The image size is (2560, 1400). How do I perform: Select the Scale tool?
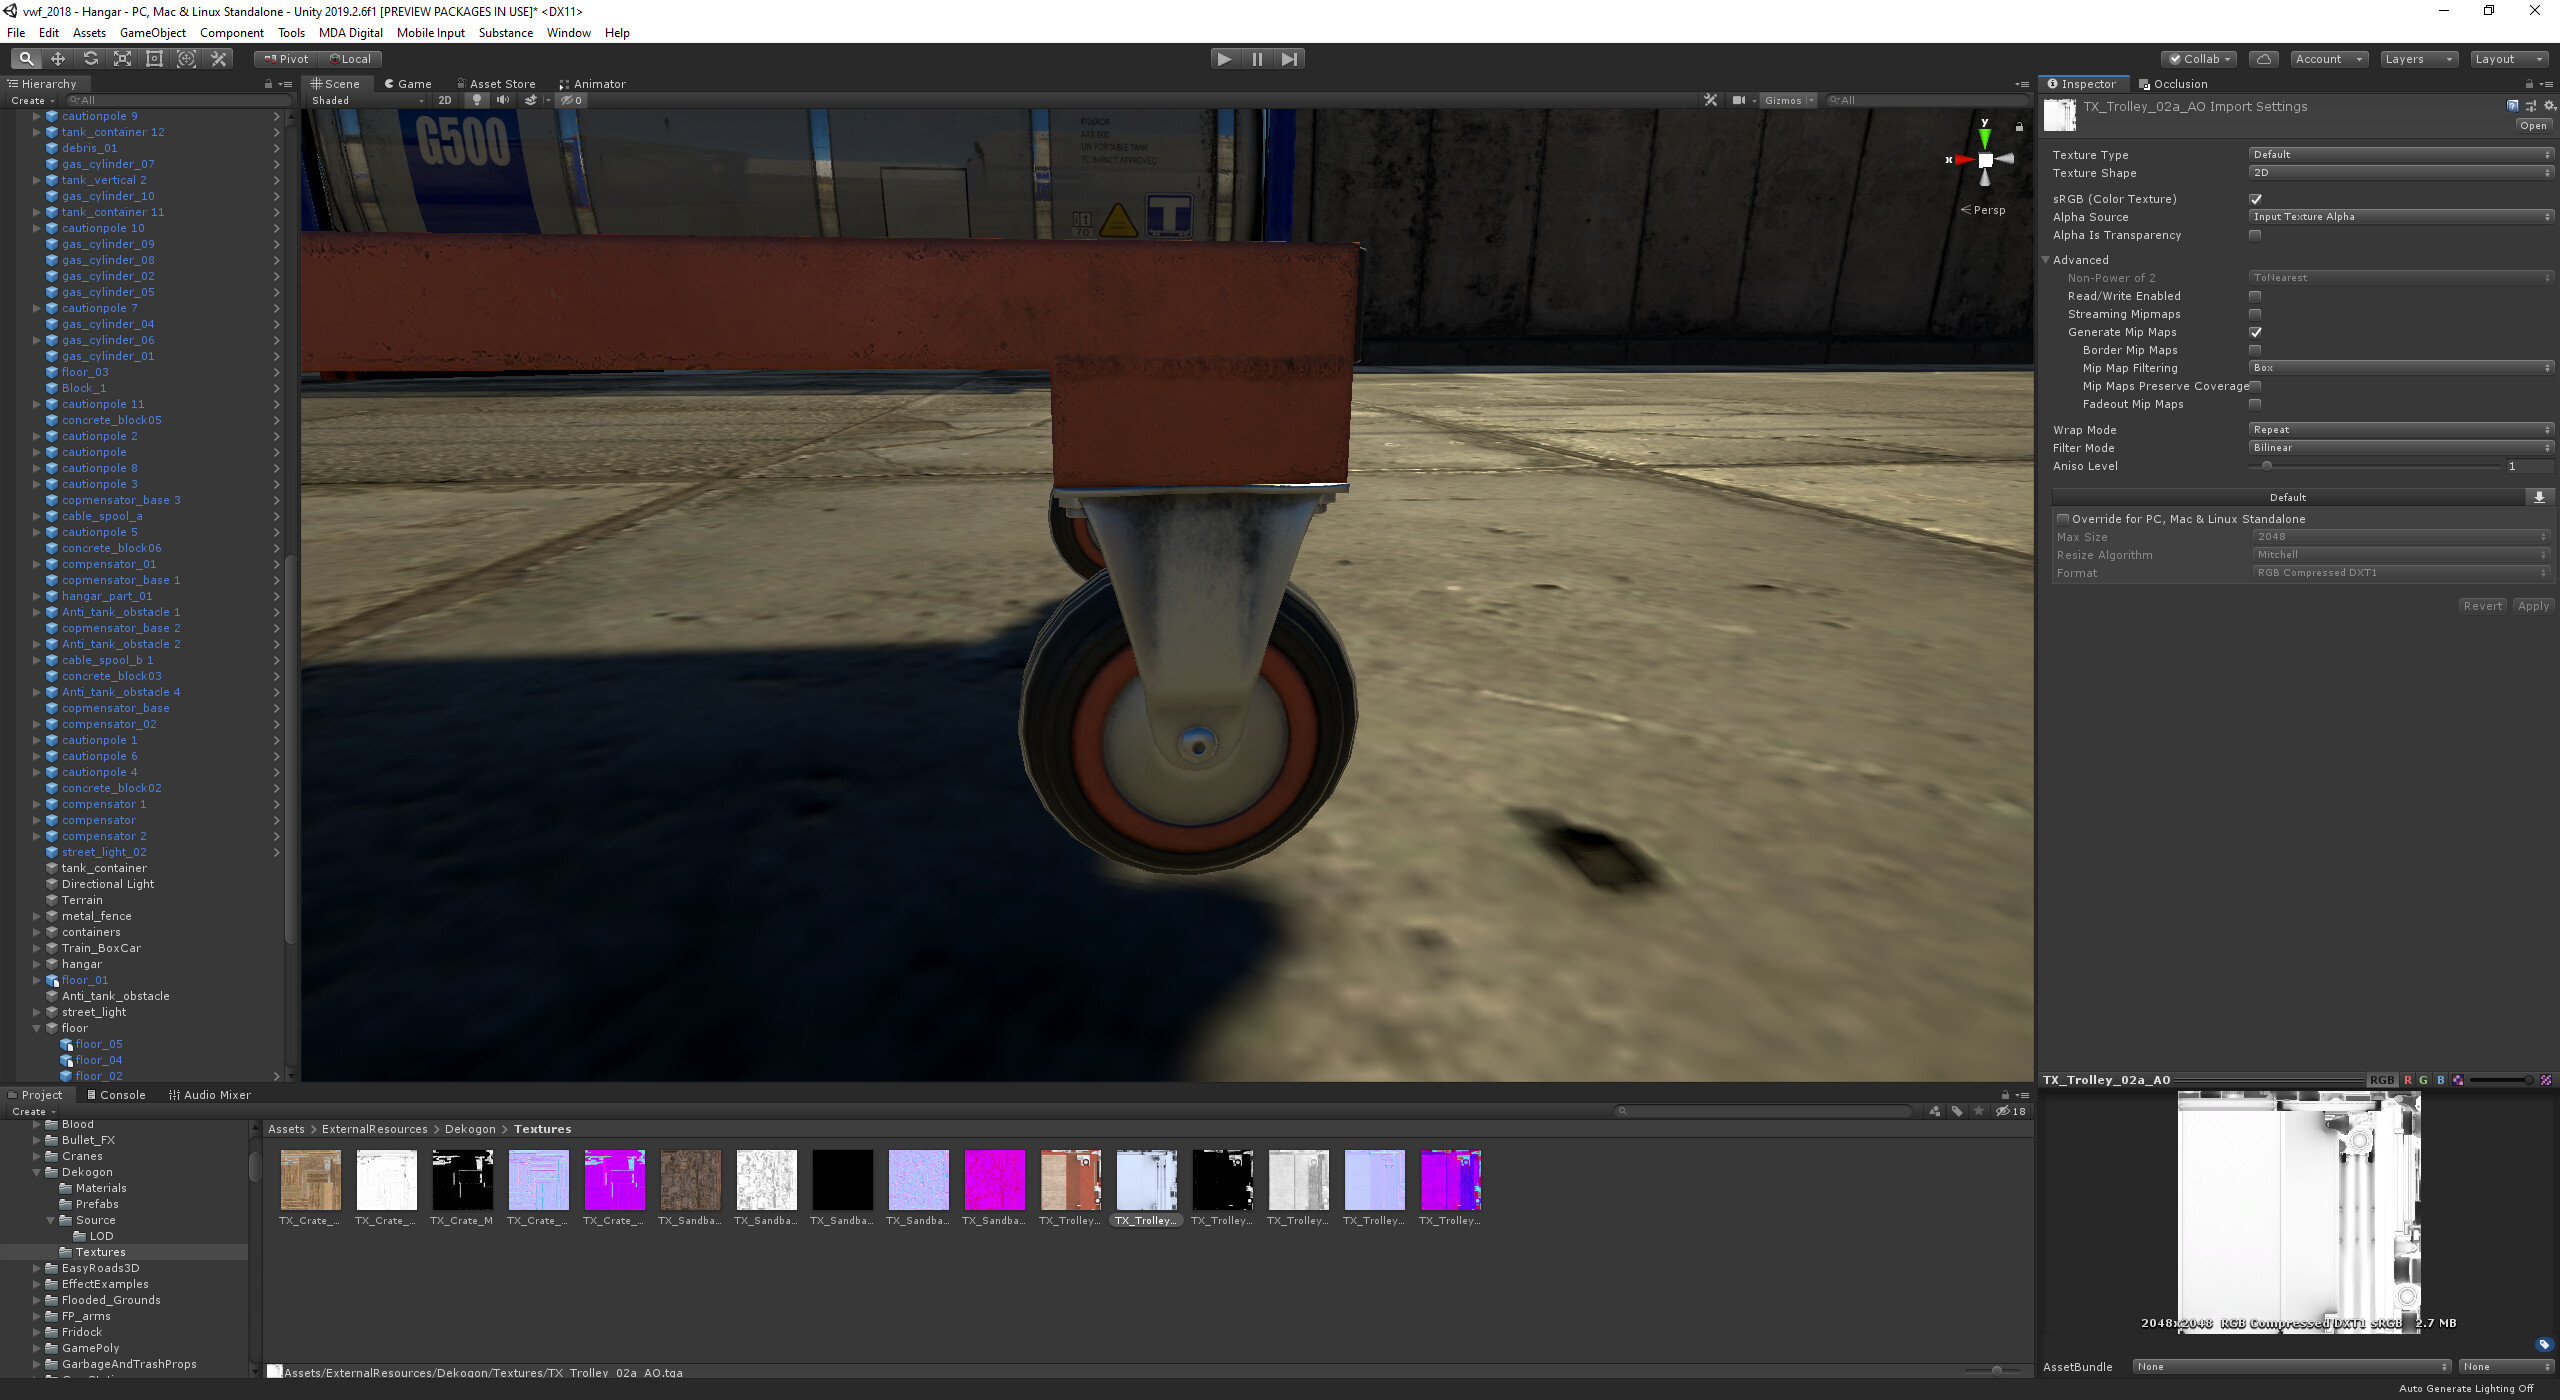(x=122, y=59)
